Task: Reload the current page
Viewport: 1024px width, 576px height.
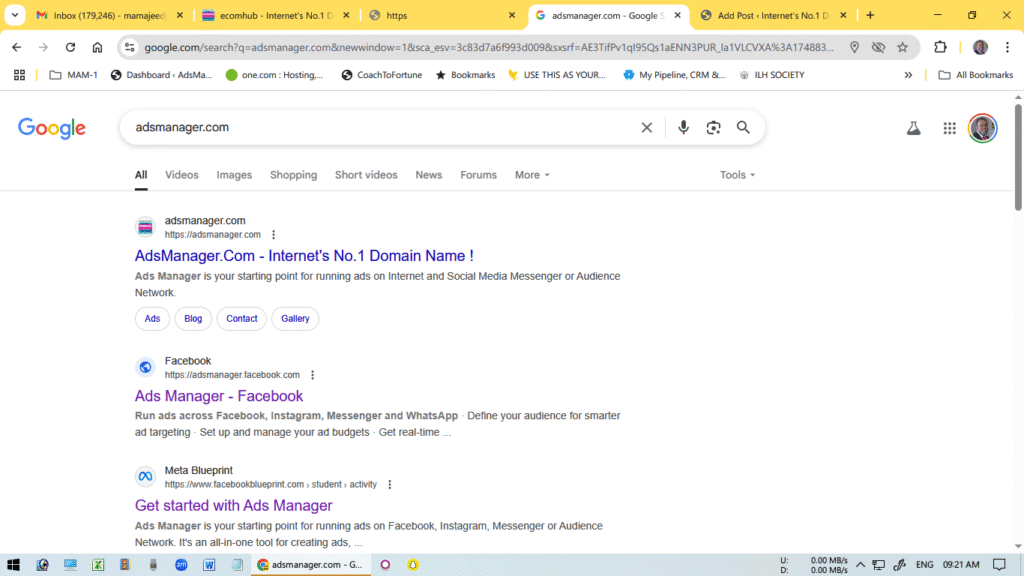Action: pos(70,47)
